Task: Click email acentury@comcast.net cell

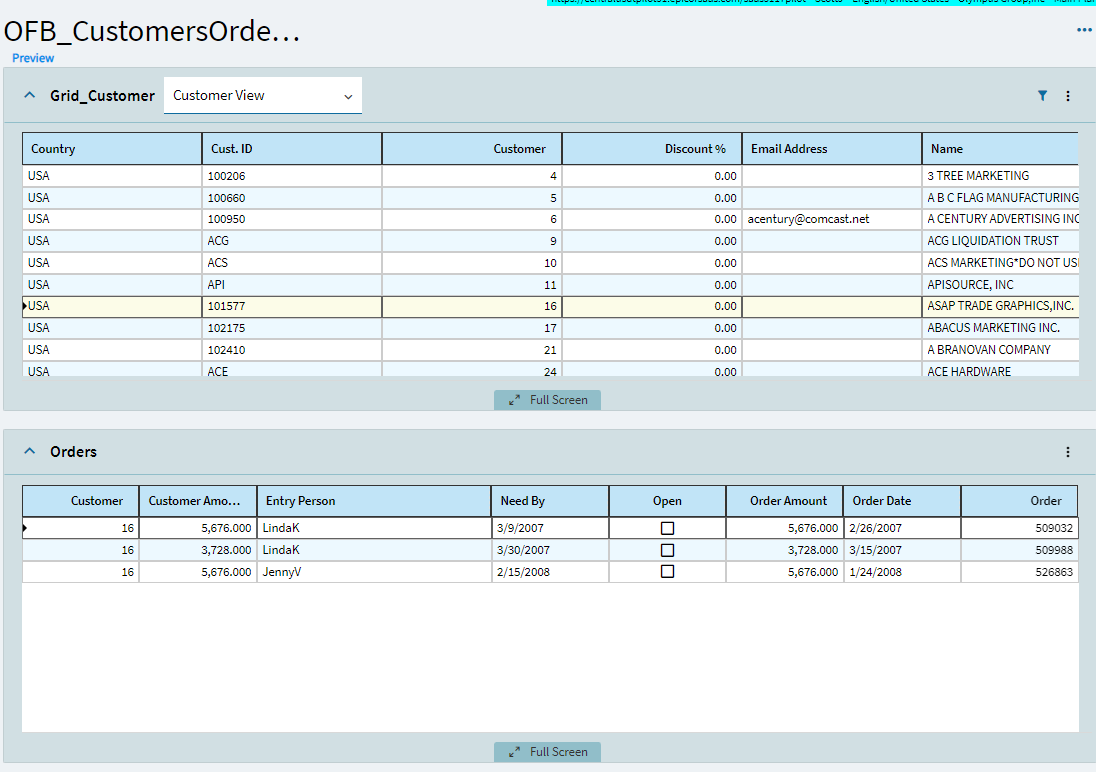Action: 832,219
